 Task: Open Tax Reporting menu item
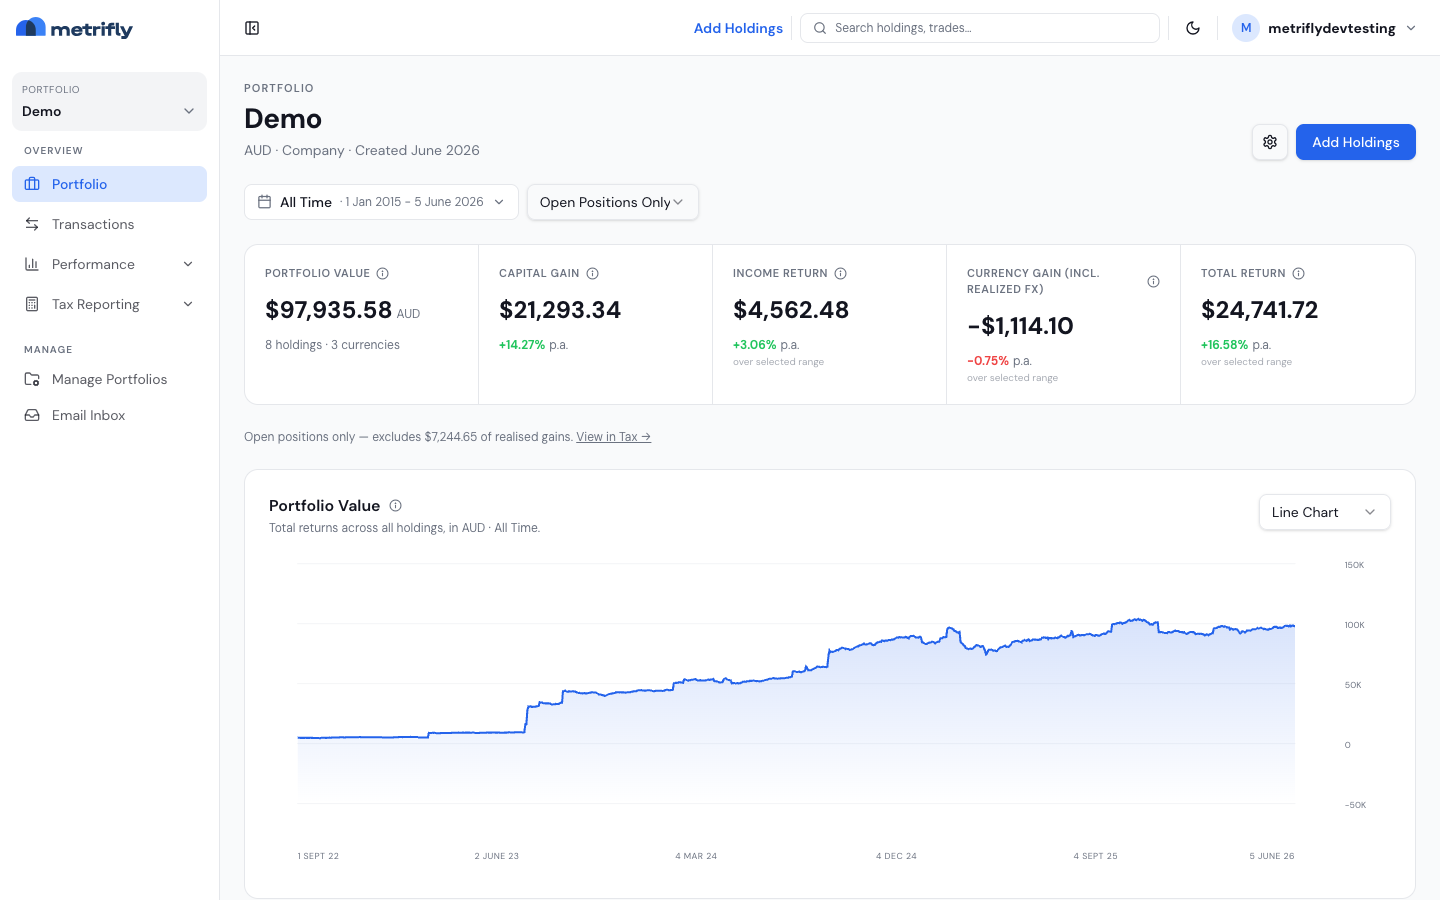click(109, 304)
